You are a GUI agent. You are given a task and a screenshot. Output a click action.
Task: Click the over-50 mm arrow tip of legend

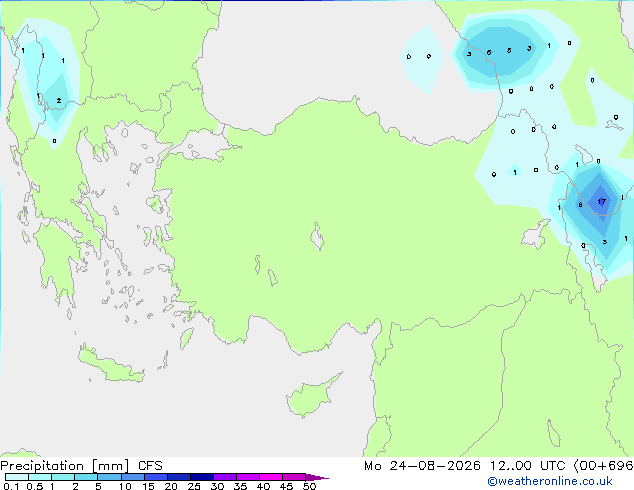click(x=317, y=477)
